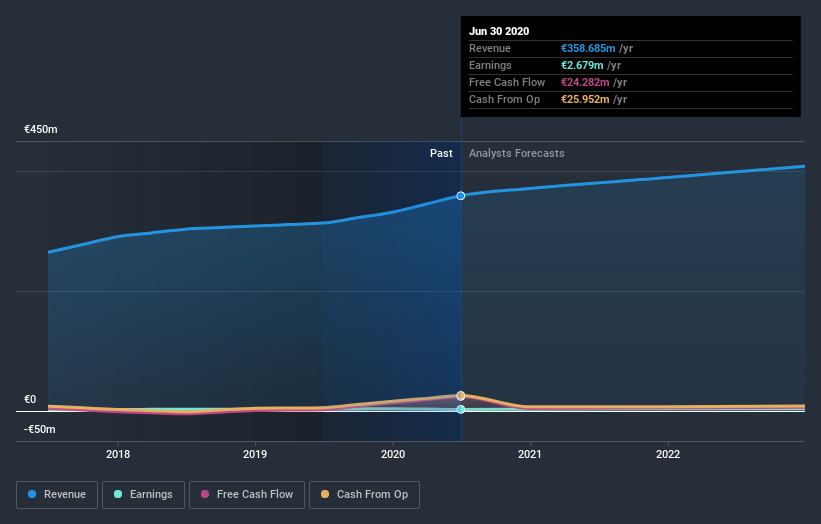This screenshot has width=821, height=524.
Task: Click the €358.685m revenue value
Action: click(588, 48)
